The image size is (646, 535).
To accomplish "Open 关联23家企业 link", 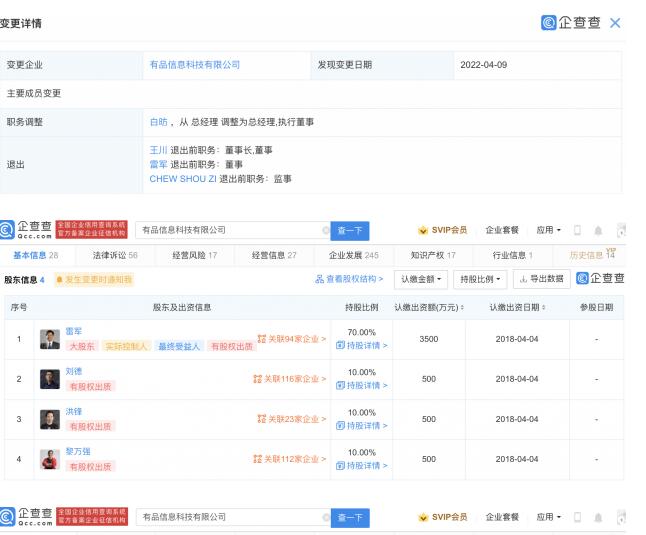I will pos(292,419).
